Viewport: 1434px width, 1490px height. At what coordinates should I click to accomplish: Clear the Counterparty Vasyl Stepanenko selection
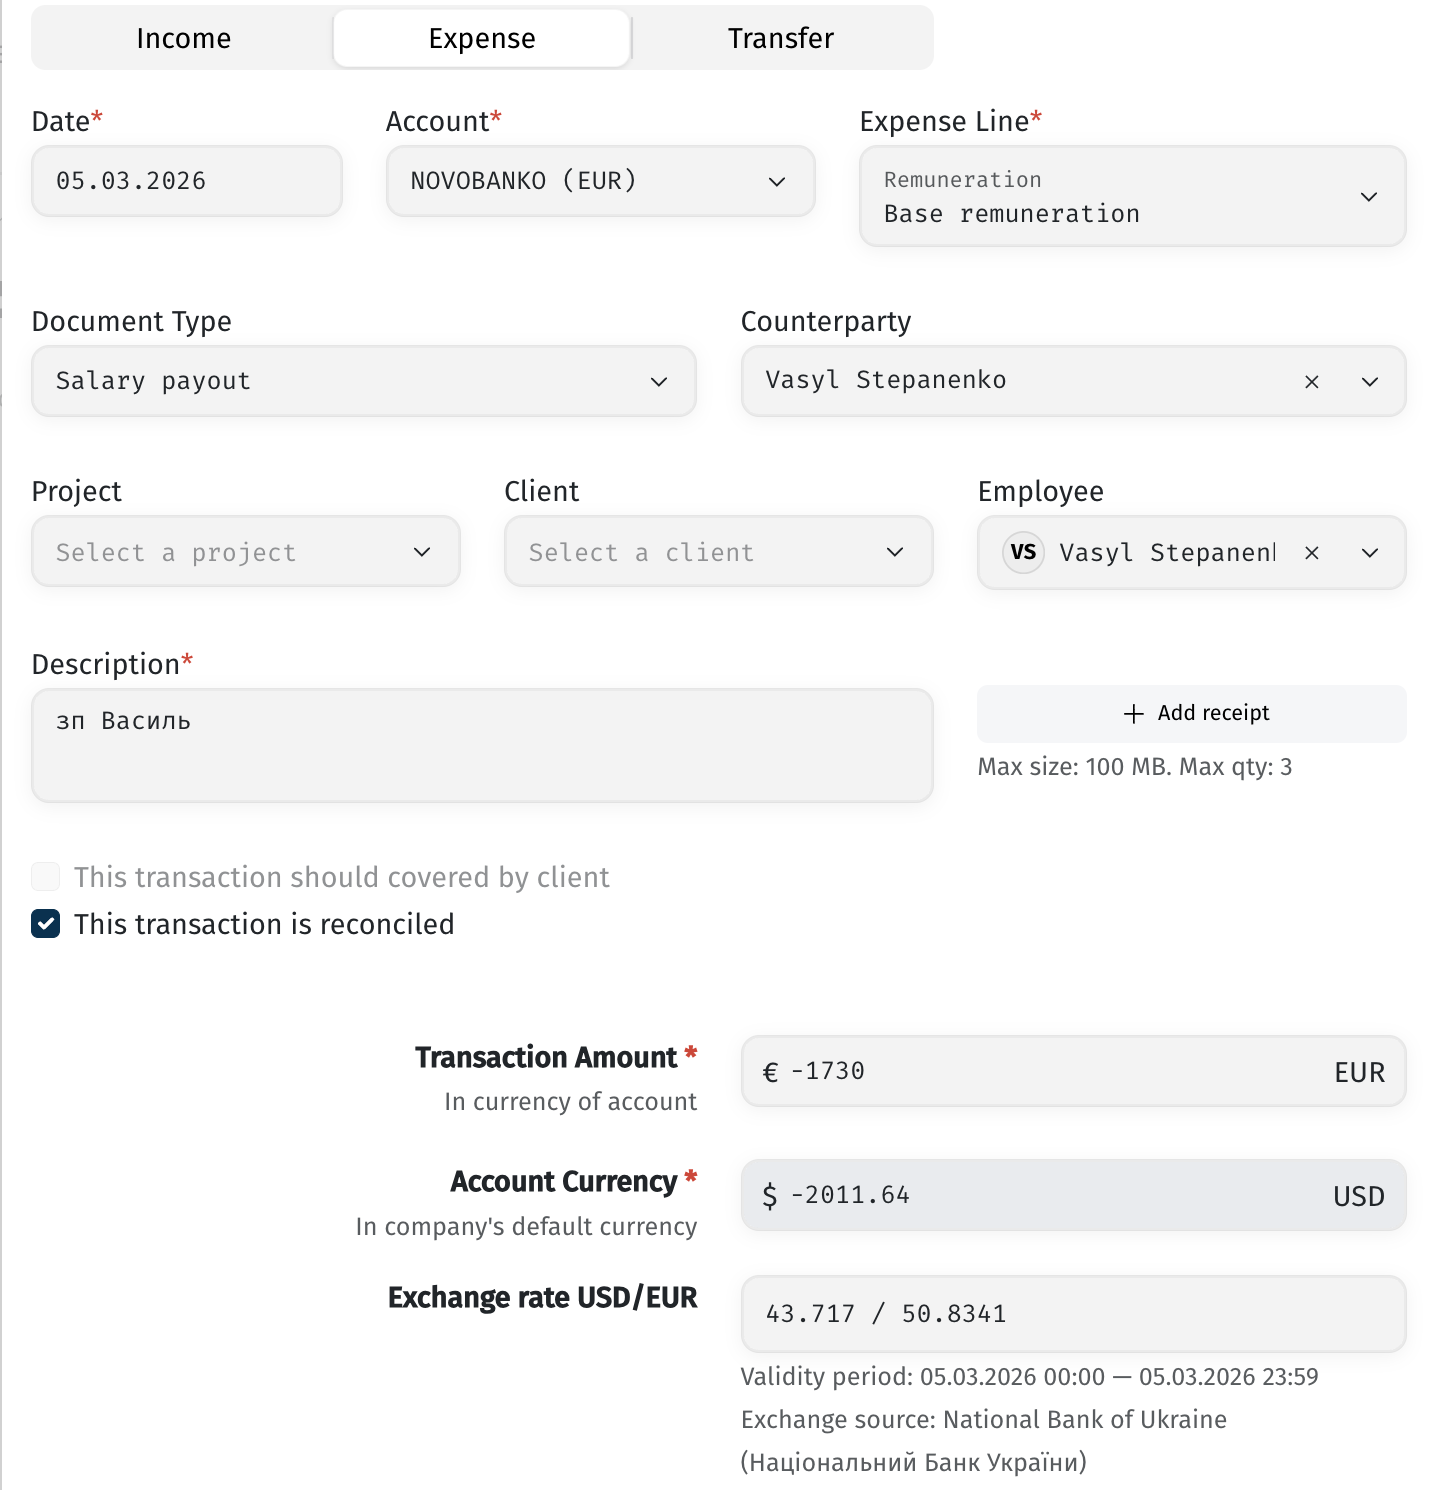1312,382
